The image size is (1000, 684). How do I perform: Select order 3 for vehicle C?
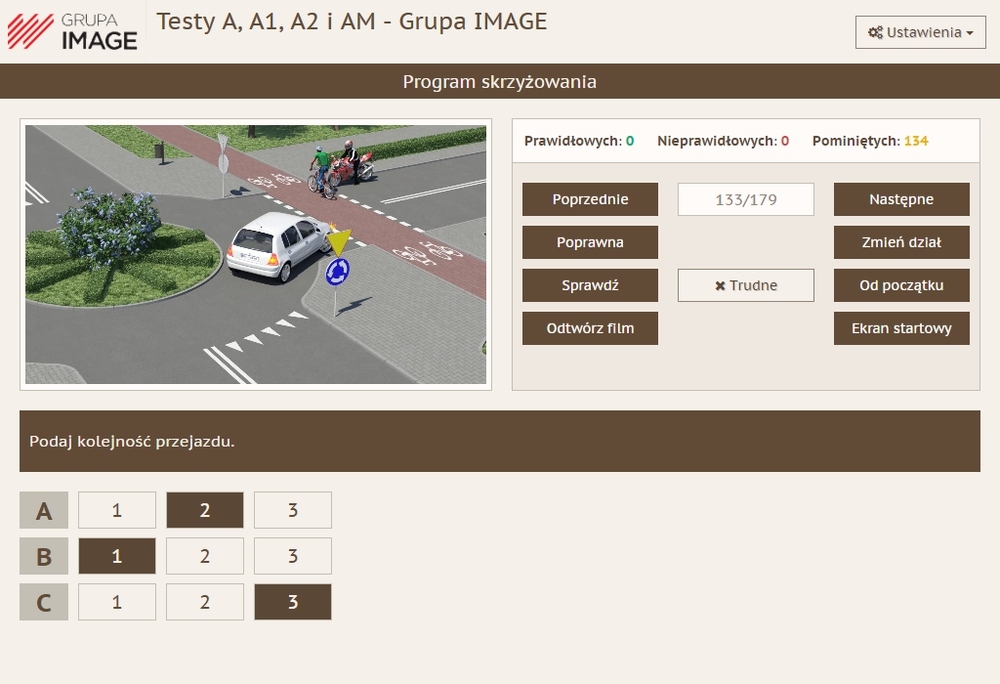(293, 602)
